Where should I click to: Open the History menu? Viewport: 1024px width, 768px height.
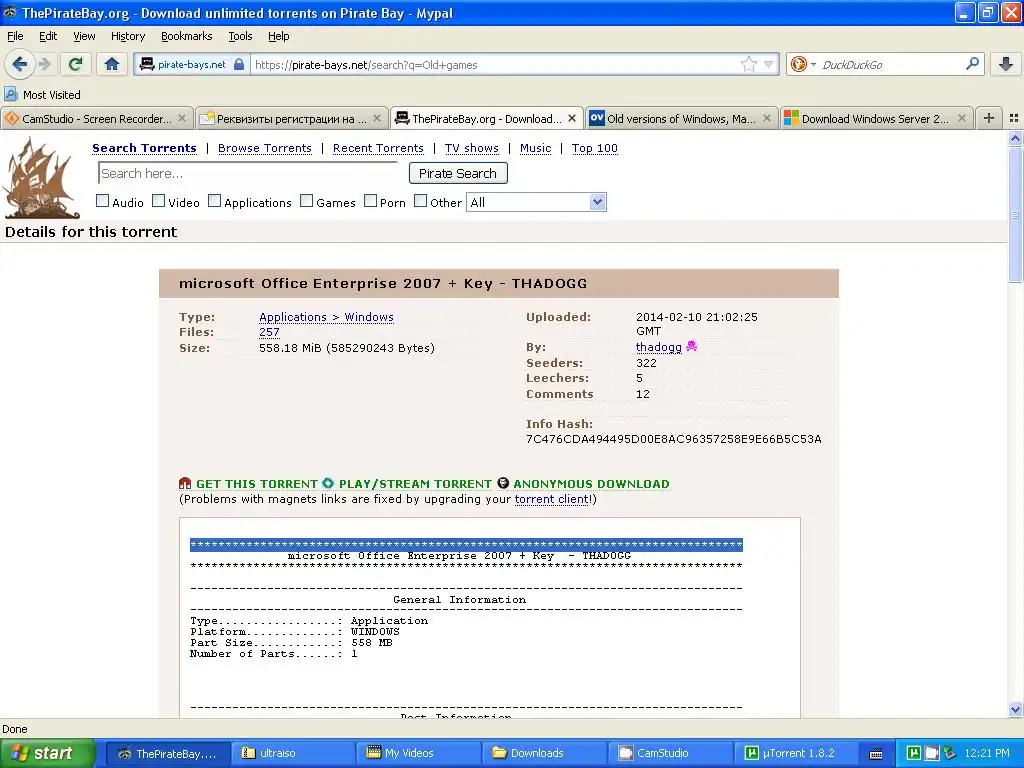click(128, 36)
